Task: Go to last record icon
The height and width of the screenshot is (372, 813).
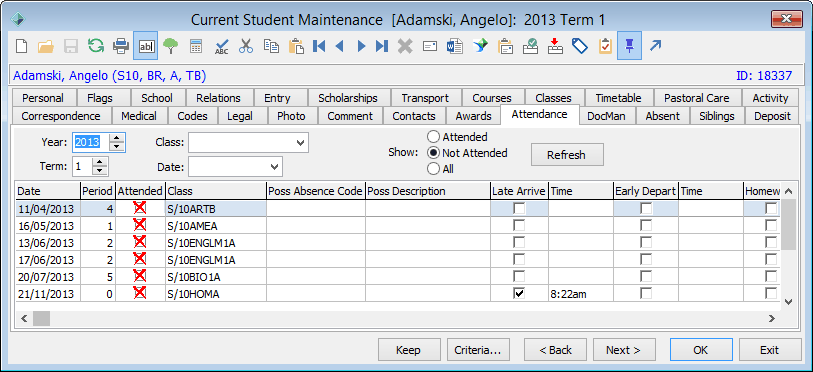Action: click(x=382, y=47)
